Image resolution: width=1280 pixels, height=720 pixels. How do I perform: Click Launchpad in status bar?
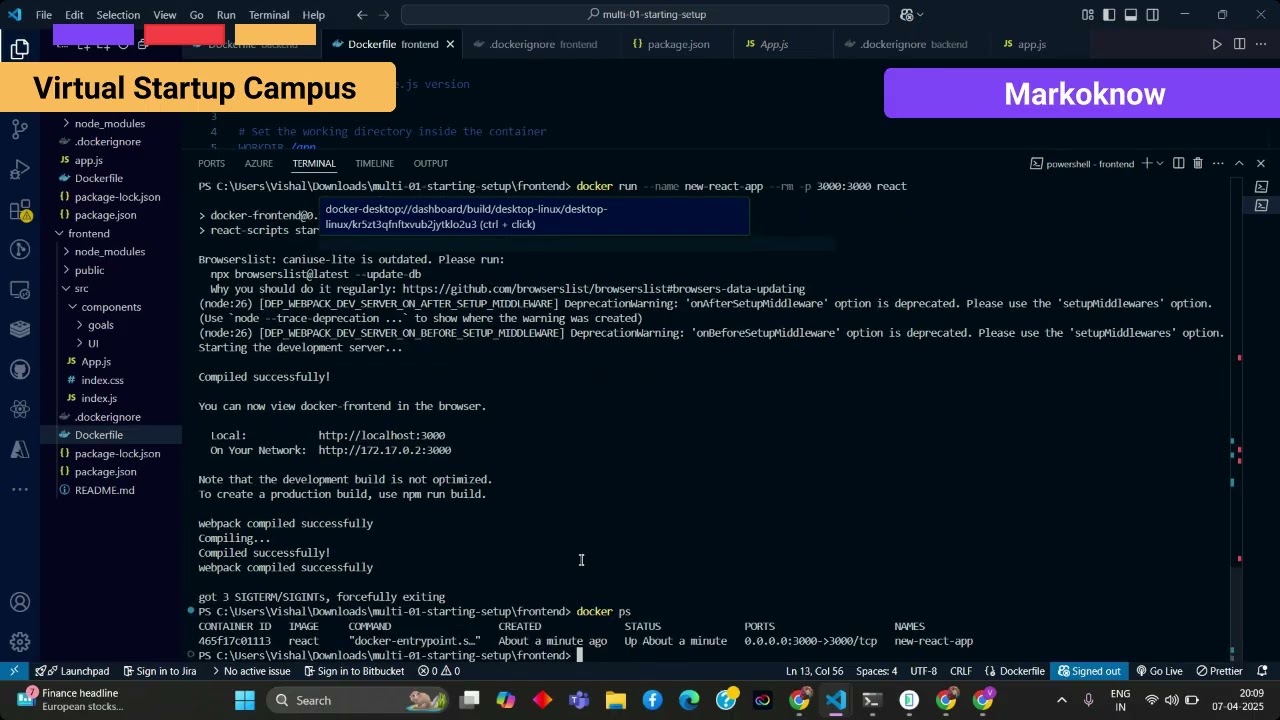point(72,671)
